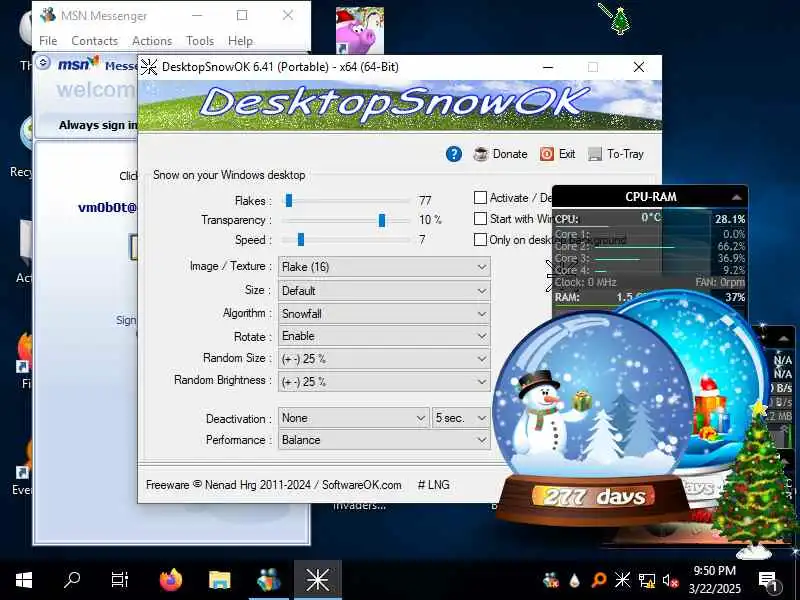The height and width of the screenshot is (600, 800).
Task: Click the decorated Christmas tree gadget
Action: pos(754,480)
